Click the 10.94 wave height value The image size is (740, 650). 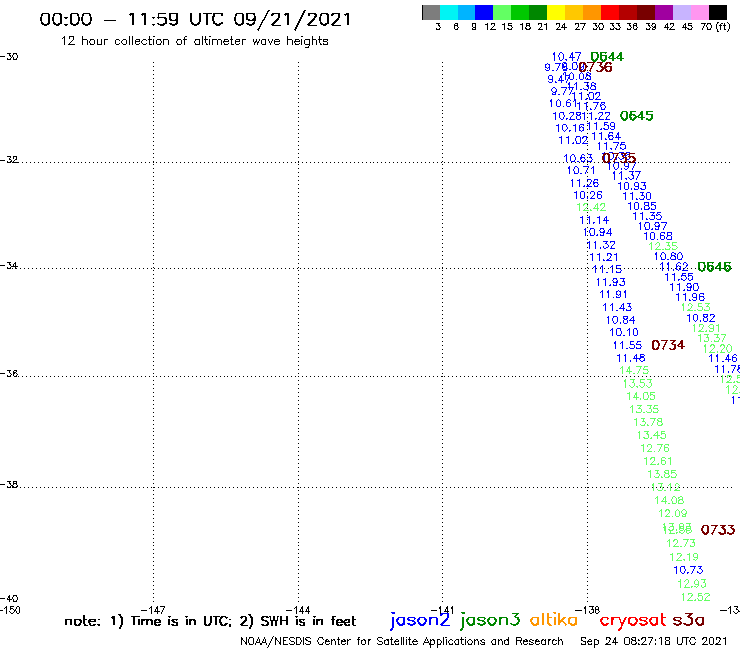click(x=597, y=232)
